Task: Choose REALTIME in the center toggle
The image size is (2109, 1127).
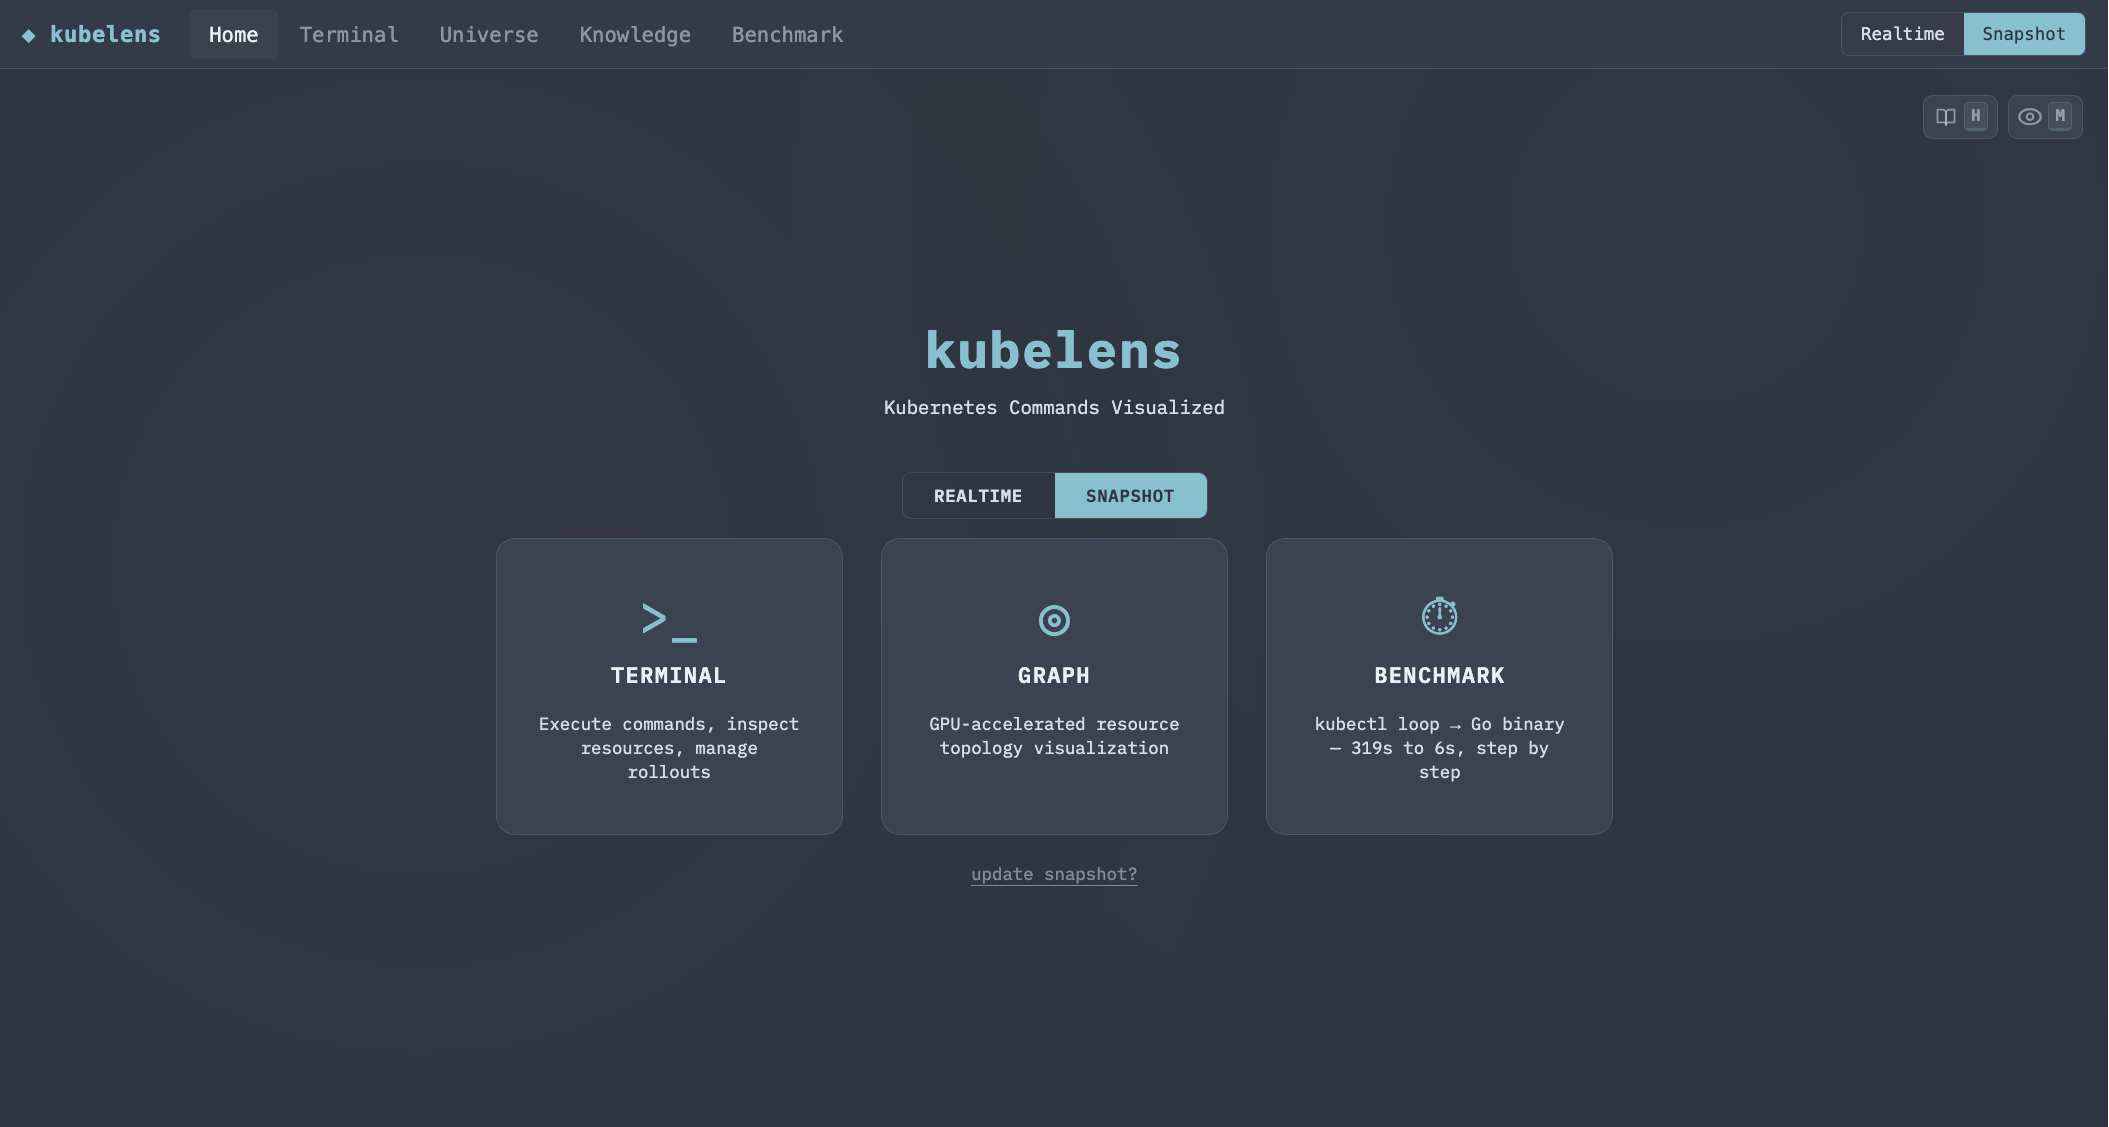Action: pyautogui.click(x=978, y=496)
